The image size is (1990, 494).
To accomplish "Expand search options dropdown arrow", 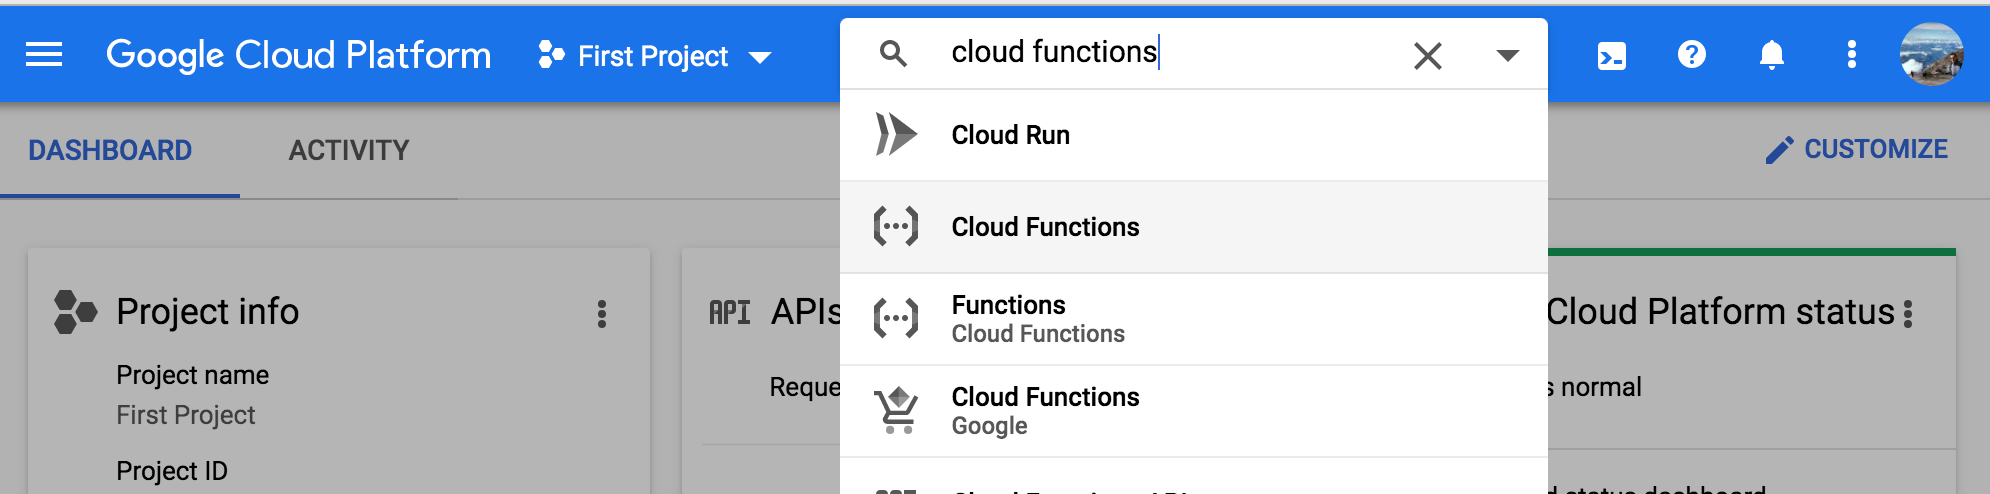I will [x=1507, y=55].
